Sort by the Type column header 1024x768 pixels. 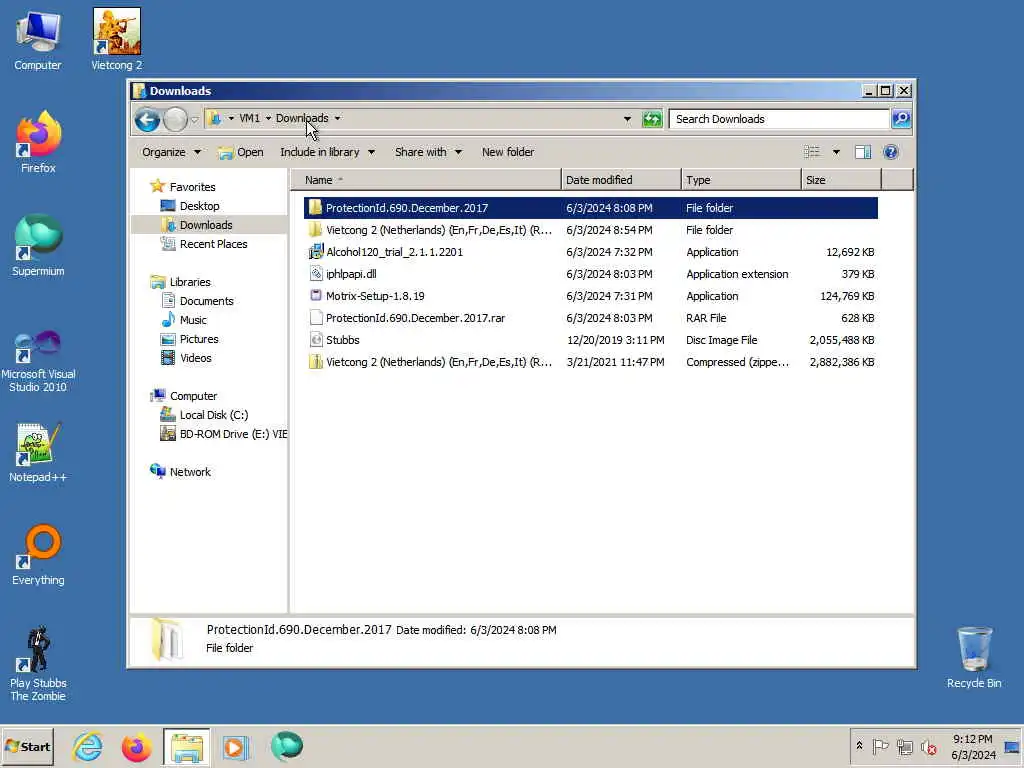[741, 180]
